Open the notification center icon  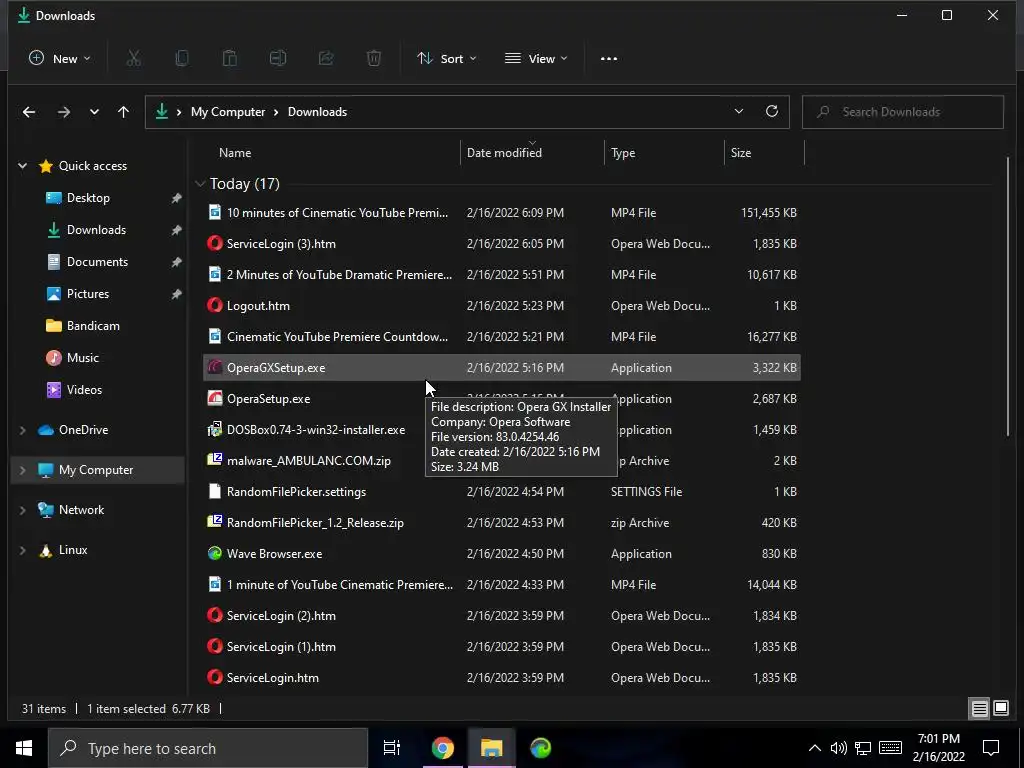click(991, 748)
